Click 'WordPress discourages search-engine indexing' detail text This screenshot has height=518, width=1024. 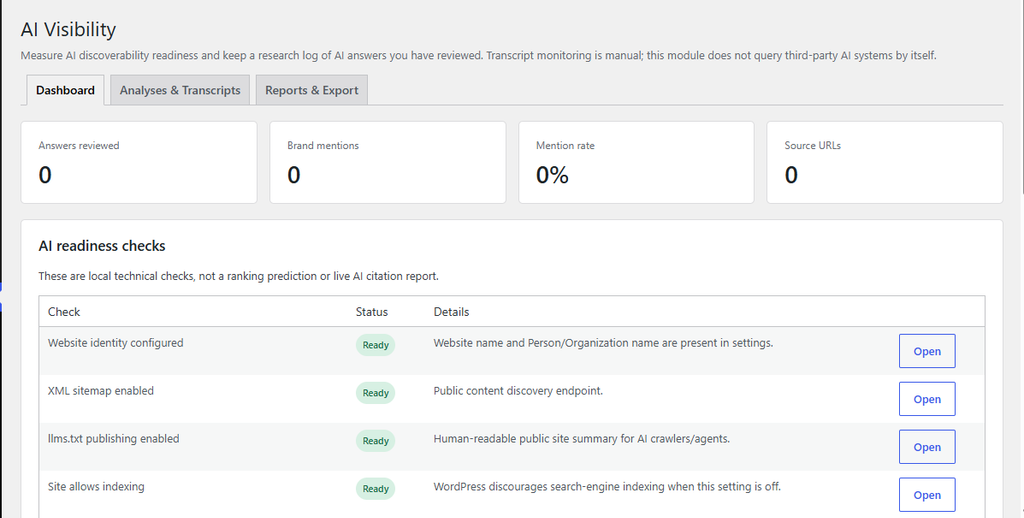[607, 487]
